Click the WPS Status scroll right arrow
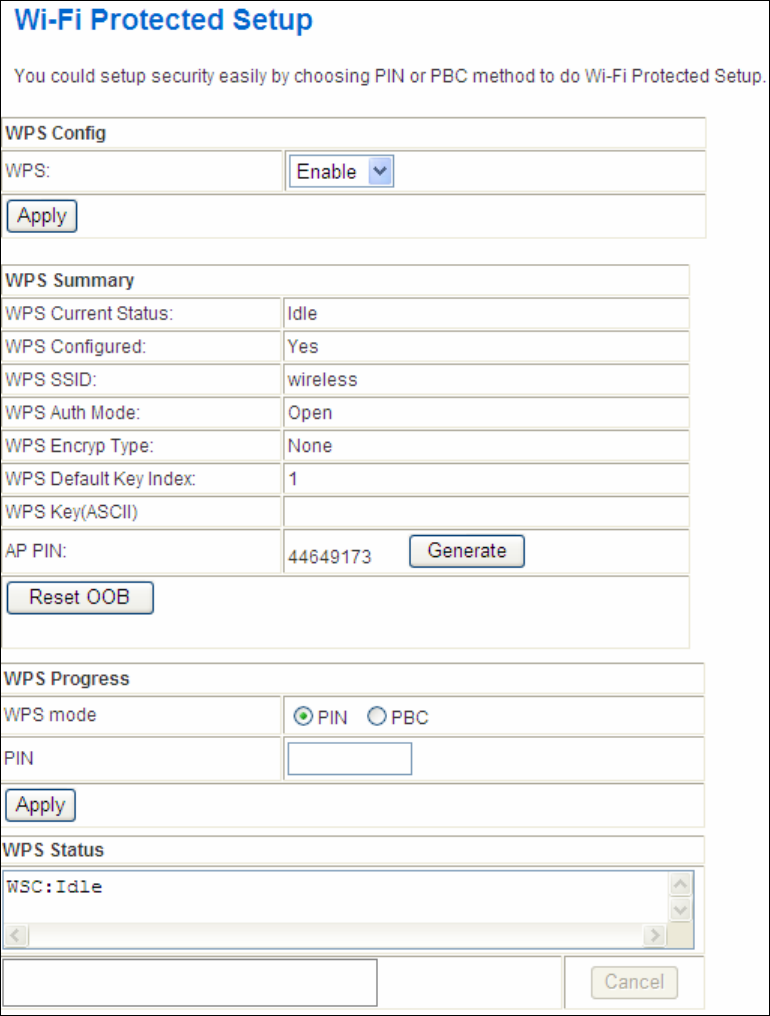The width and height of the screenshot is (770, 1016). [x=655, y=935]
